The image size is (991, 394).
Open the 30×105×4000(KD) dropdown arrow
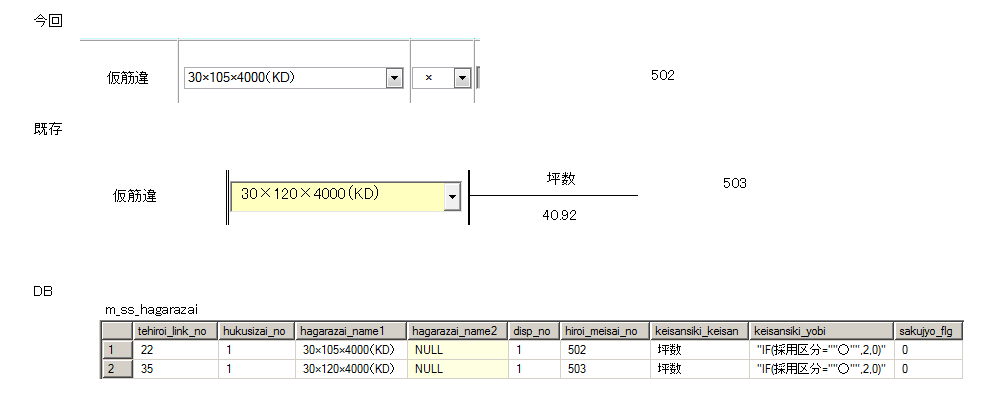tap(394, 78)
